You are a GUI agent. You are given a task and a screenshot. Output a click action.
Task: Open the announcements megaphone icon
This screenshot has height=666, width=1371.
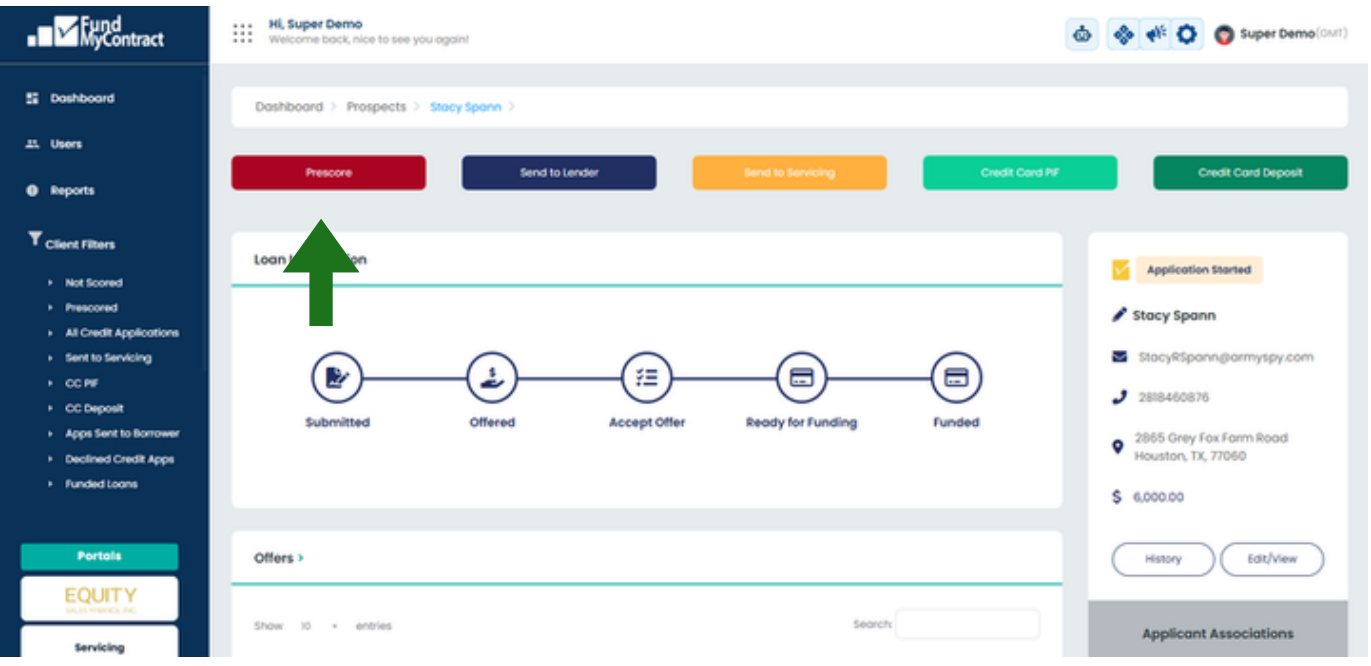click(x=1156, y=34)
